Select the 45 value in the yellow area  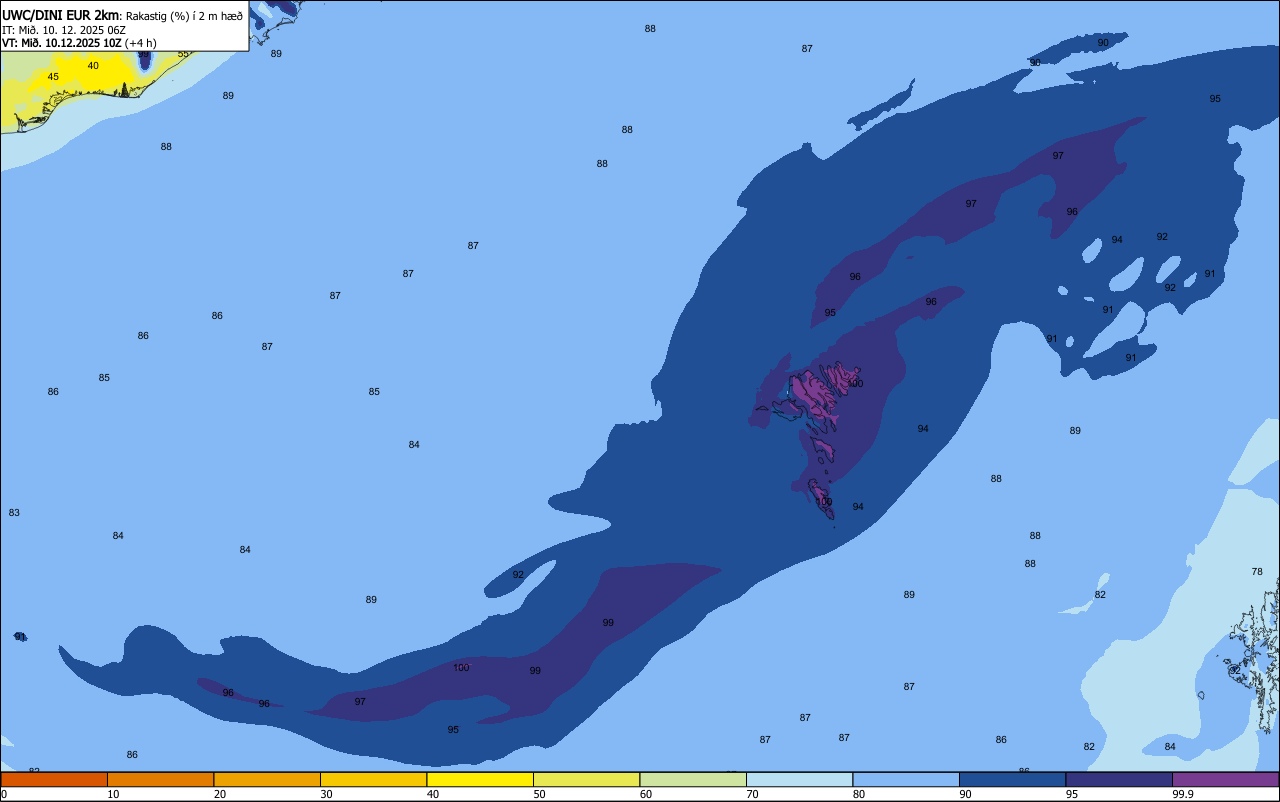53,77
